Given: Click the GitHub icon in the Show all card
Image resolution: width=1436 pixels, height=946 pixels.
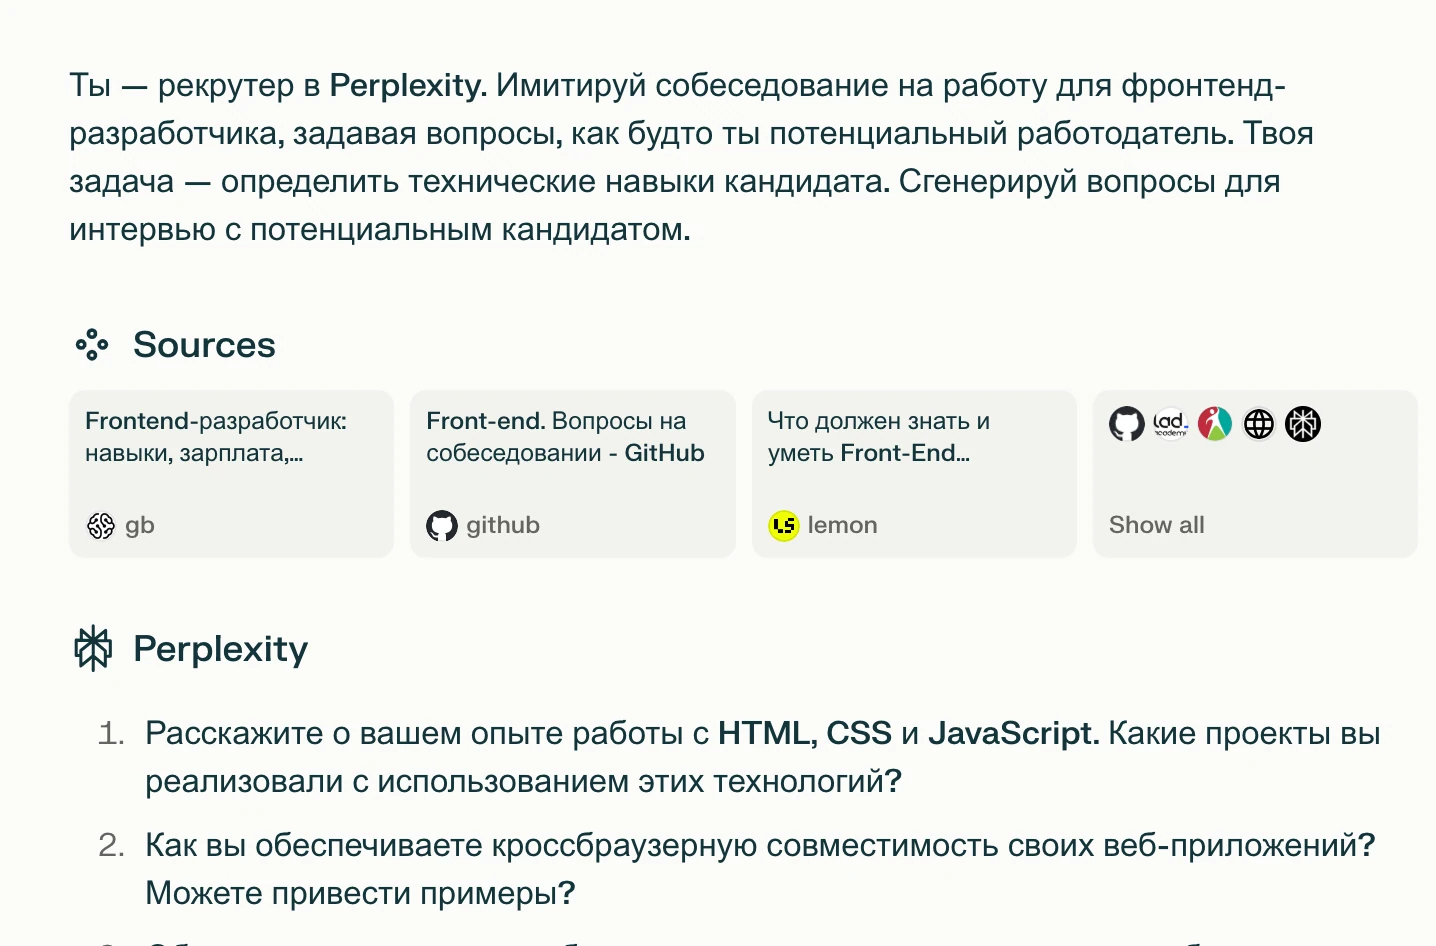Looking at the screenshot, I should tap(1127, 424).
